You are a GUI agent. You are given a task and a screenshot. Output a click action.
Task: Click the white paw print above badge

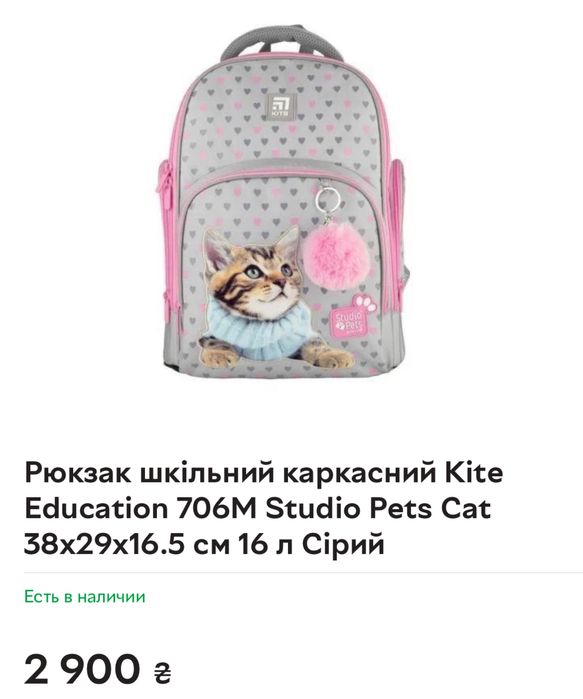point(366,302)
